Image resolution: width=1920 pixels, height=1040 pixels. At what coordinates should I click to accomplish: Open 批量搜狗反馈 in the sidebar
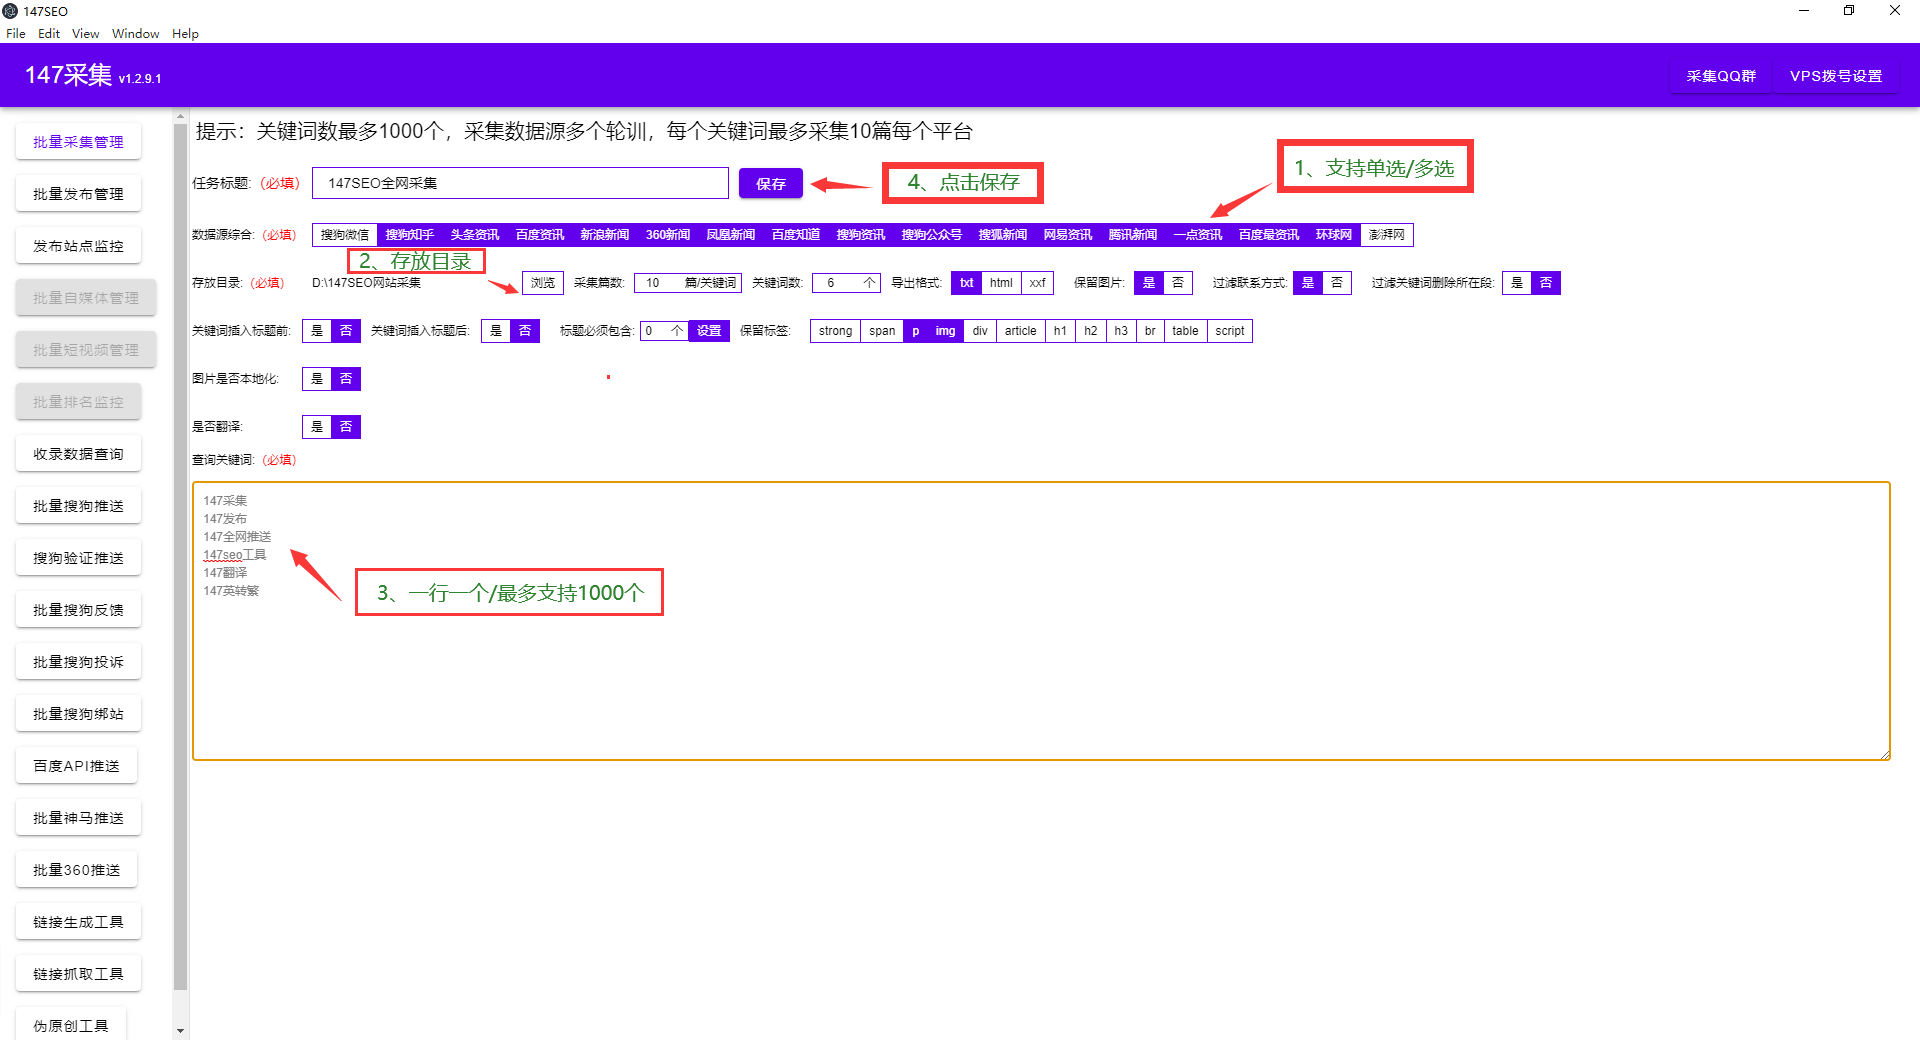pyautogui.click(x=78, y=610)
